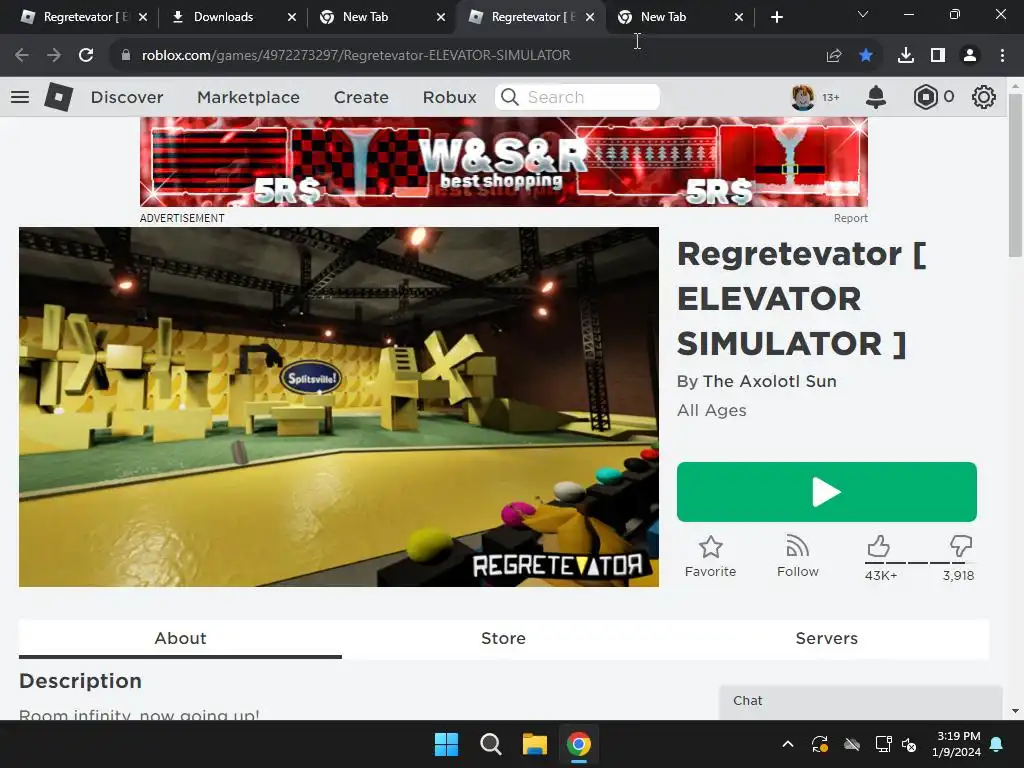The height and width of the screenshot is (768, 1024).
Task: Open File Explorer from taskbar
Action: (534, 744)
